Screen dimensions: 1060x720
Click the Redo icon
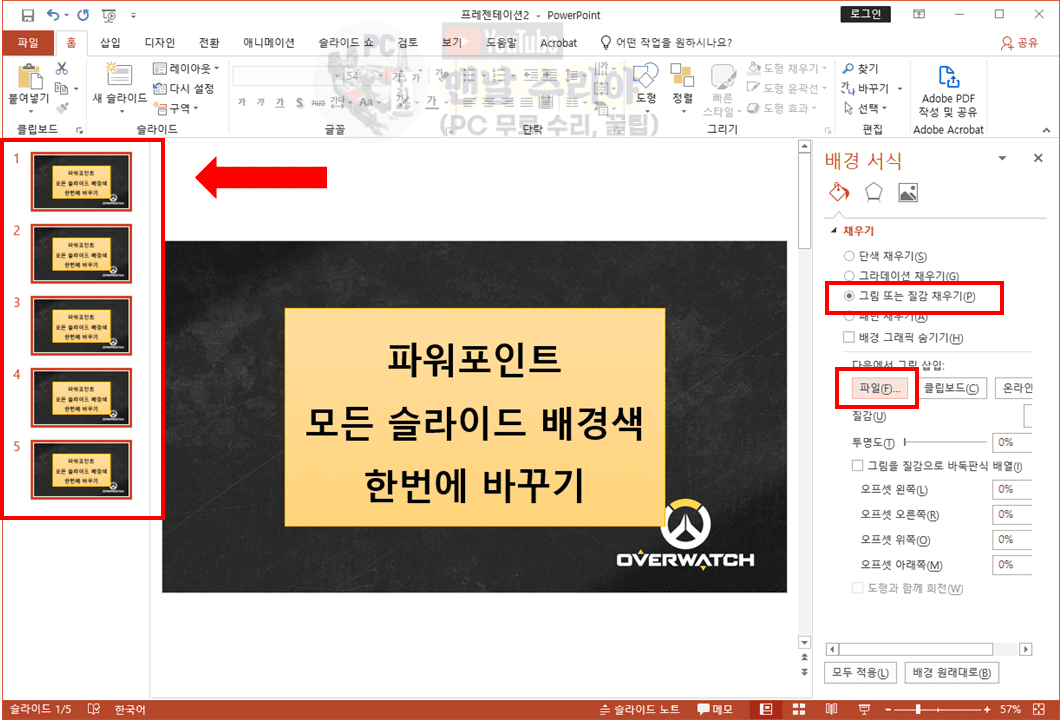82,15
